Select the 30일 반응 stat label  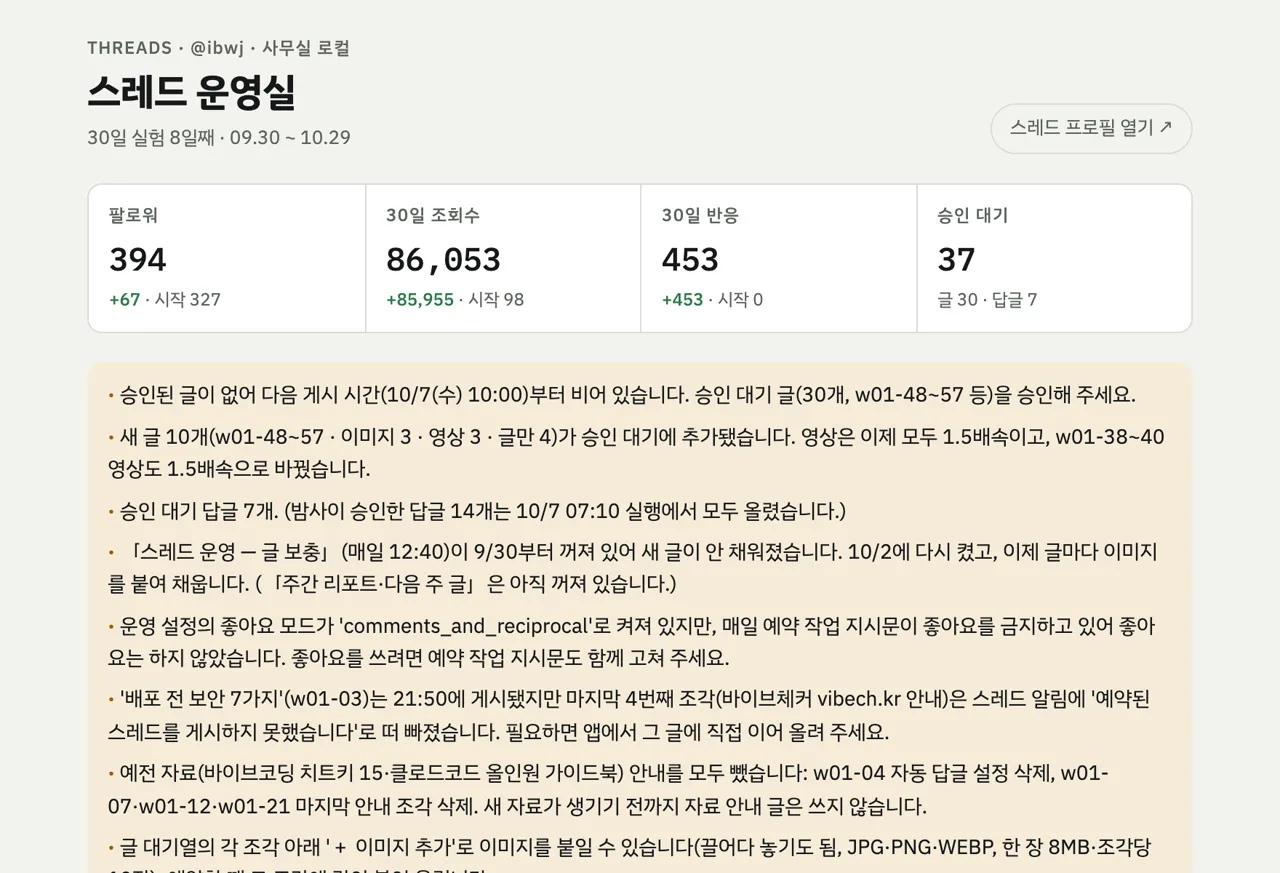[x=700, y=215]
